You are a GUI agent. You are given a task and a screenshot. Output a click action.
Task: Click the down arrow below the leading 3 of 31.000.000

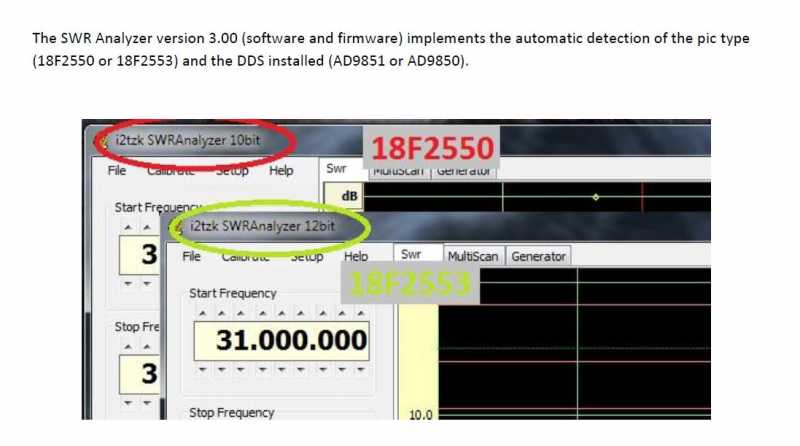click(x=221, y=368)
